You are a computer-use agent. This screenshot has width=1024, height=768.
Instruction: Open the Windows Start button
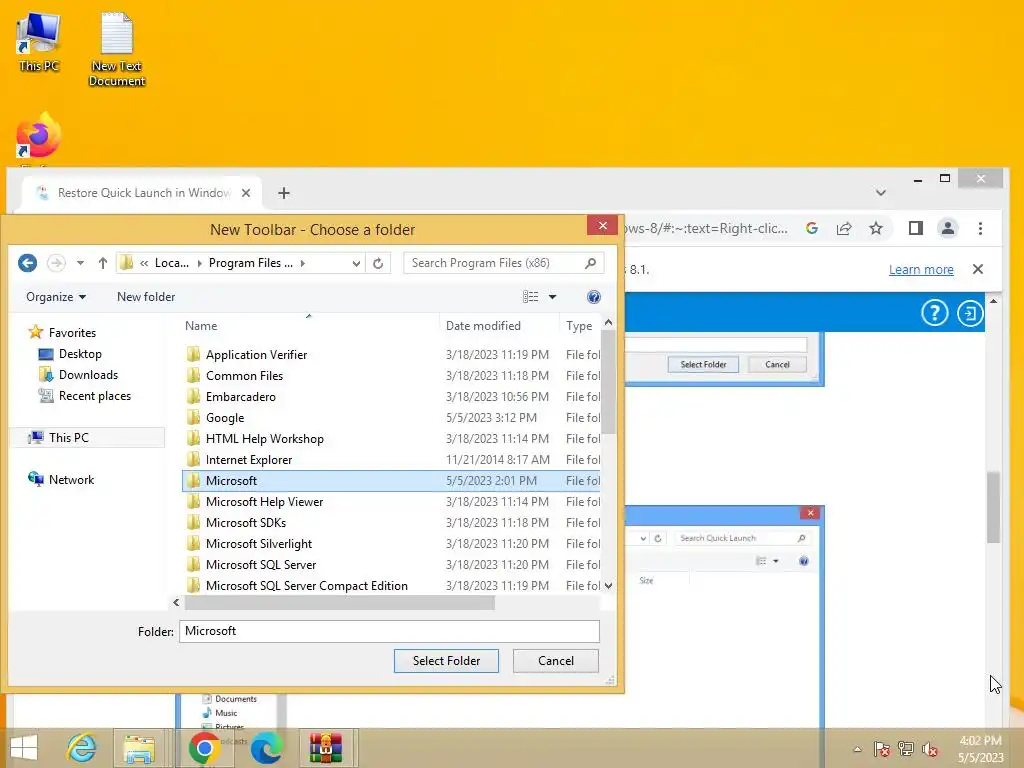point(24,748)
